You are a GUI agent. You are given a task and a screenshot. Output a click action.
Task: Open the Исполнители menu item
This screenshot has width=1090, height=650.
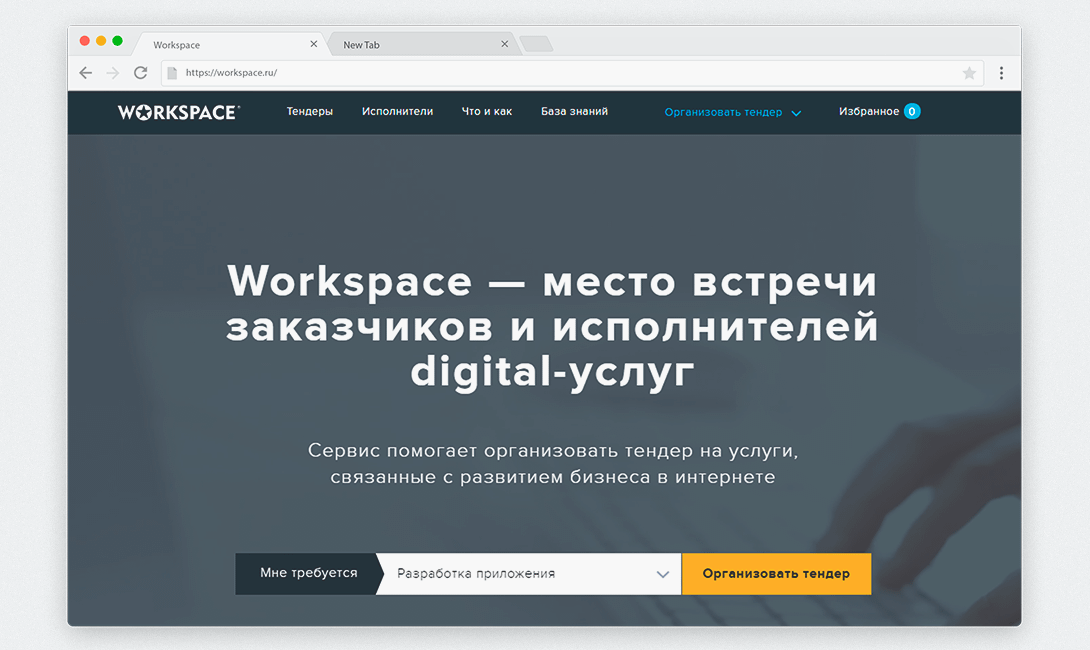click(x=397, y=111)
